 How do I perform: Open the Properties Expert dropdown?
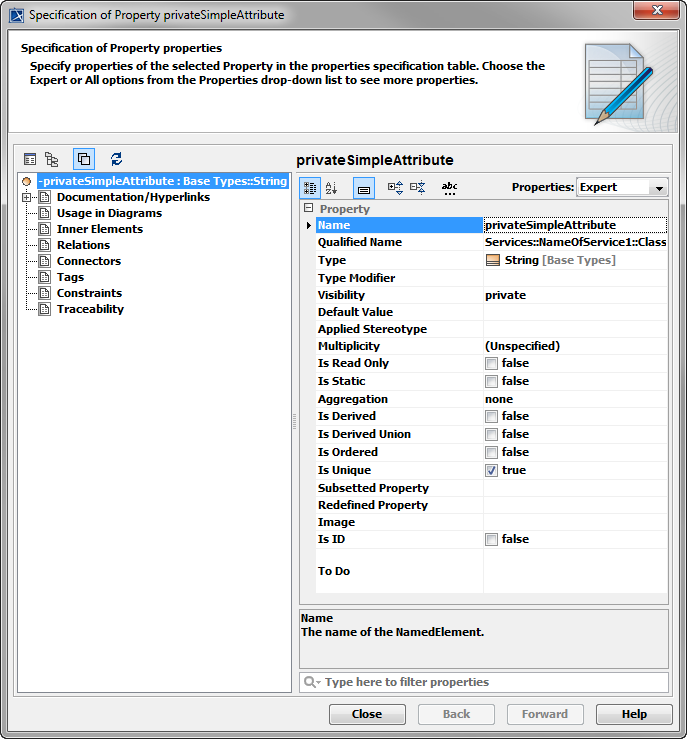622,187
